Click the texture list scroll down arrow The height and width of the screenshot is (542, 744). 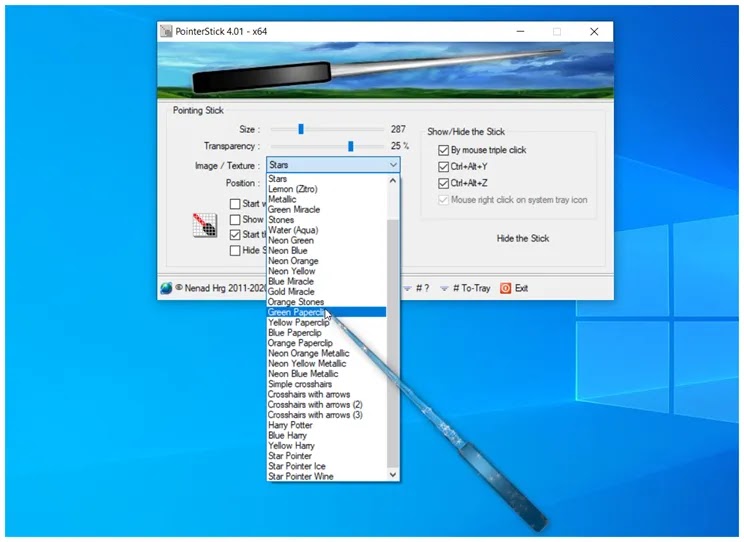click(393, 475)
